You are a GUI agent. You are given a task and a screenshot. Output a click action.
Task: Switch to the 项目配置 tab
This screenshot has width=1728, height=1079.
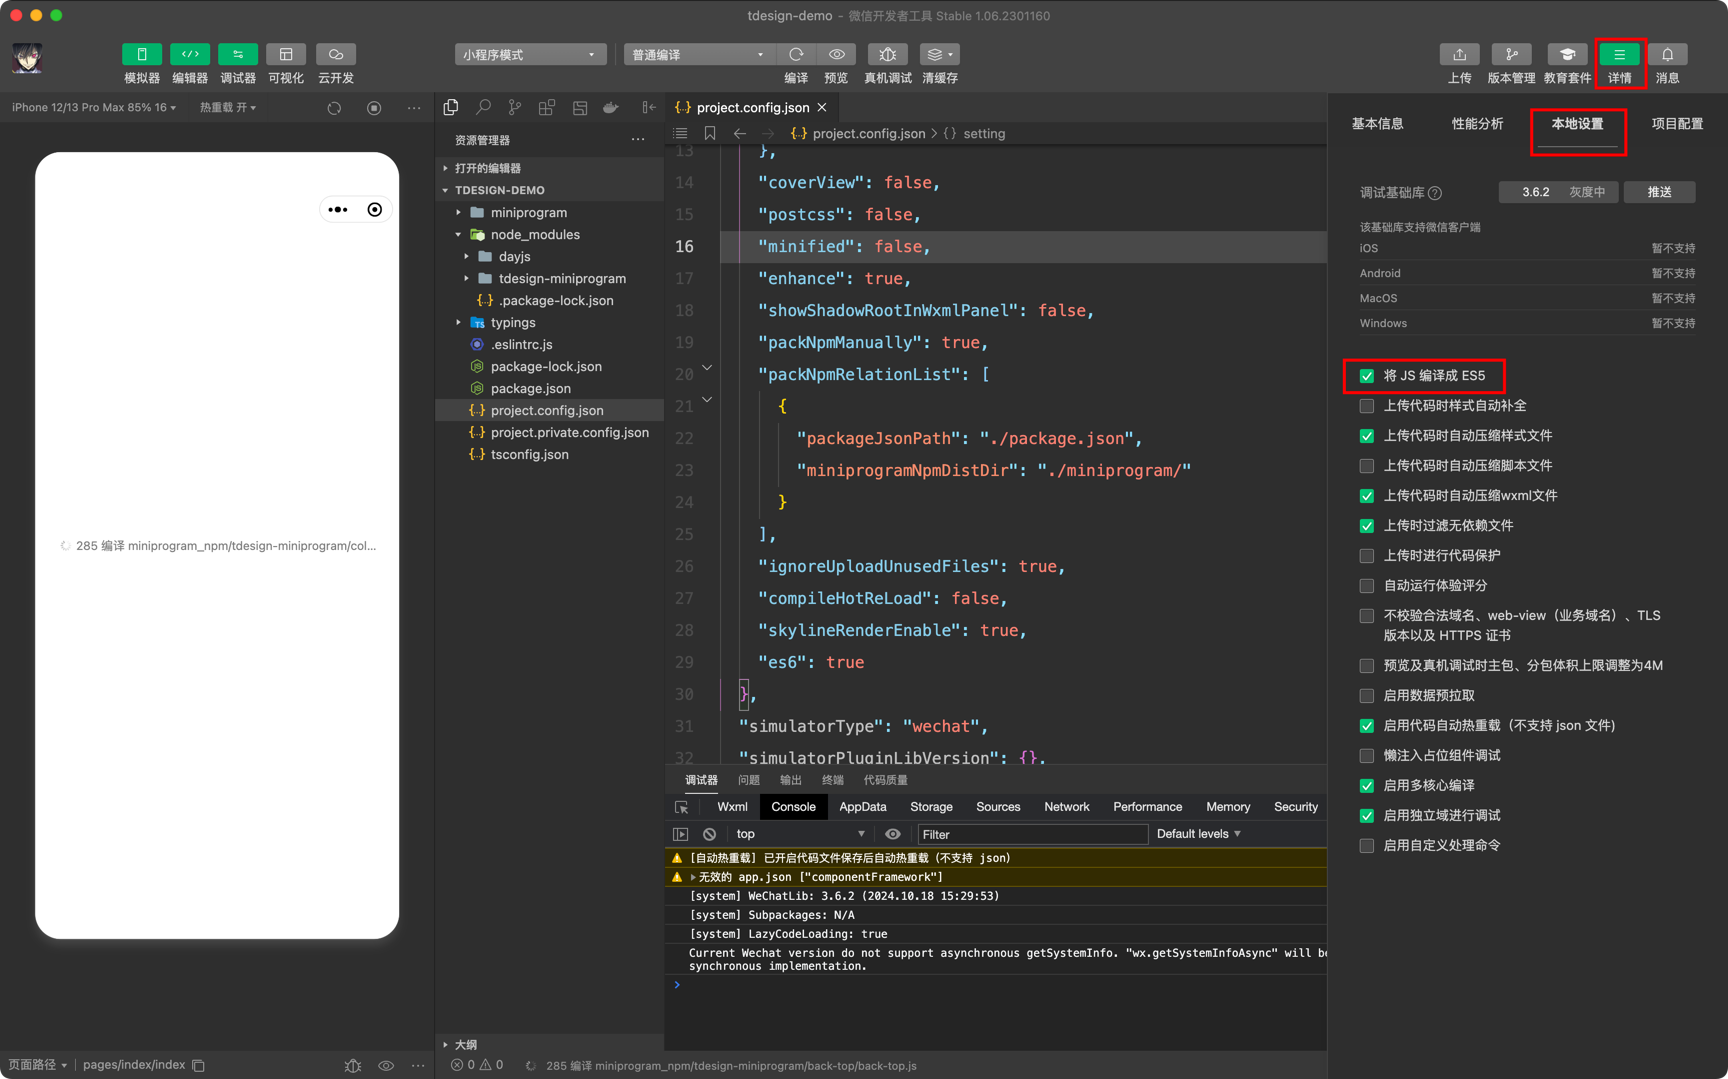(x=1677, y=124)
